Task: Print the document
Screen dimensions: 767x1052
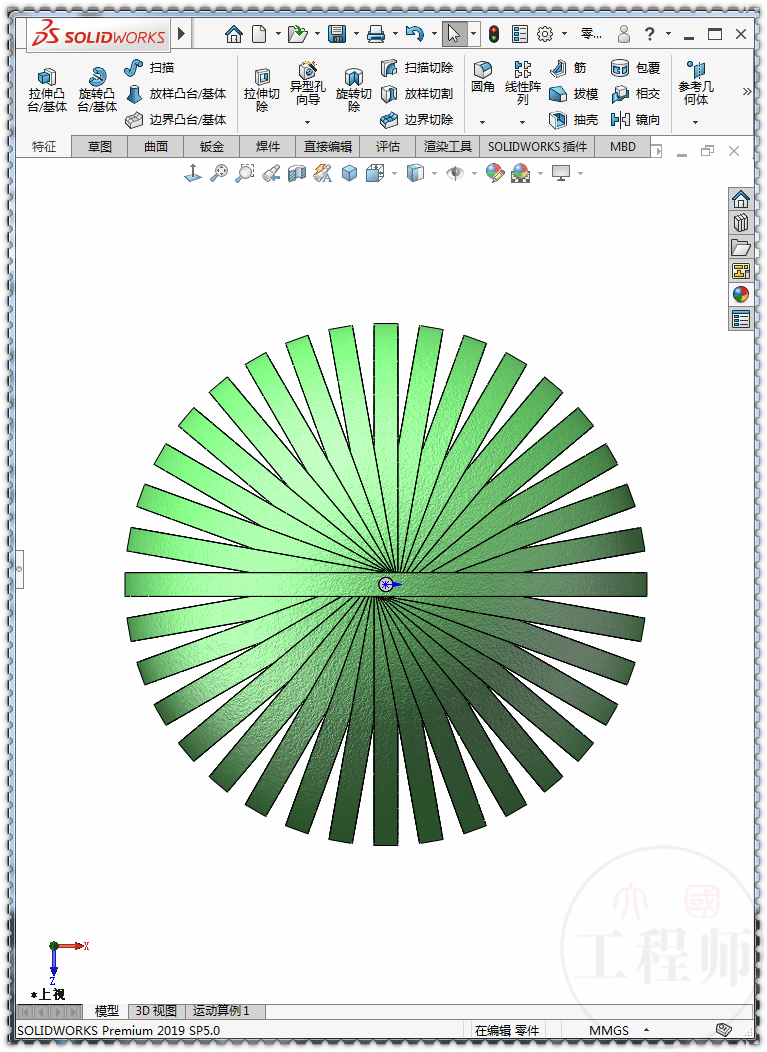Action: (x=376, y=34)
